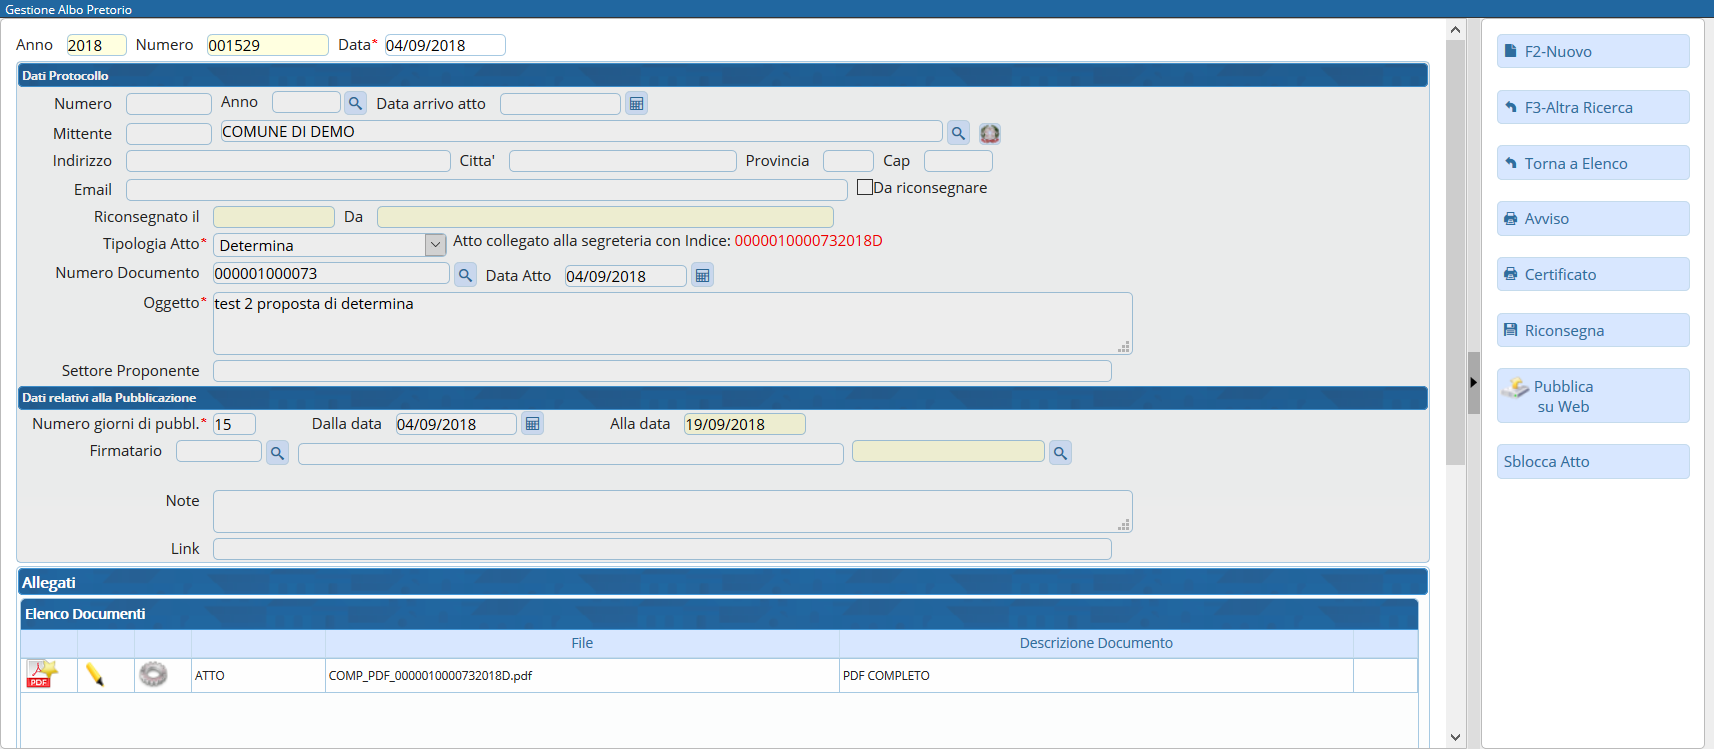
Task: Collapse the right side panel with the arrow
Action: 1473,382
